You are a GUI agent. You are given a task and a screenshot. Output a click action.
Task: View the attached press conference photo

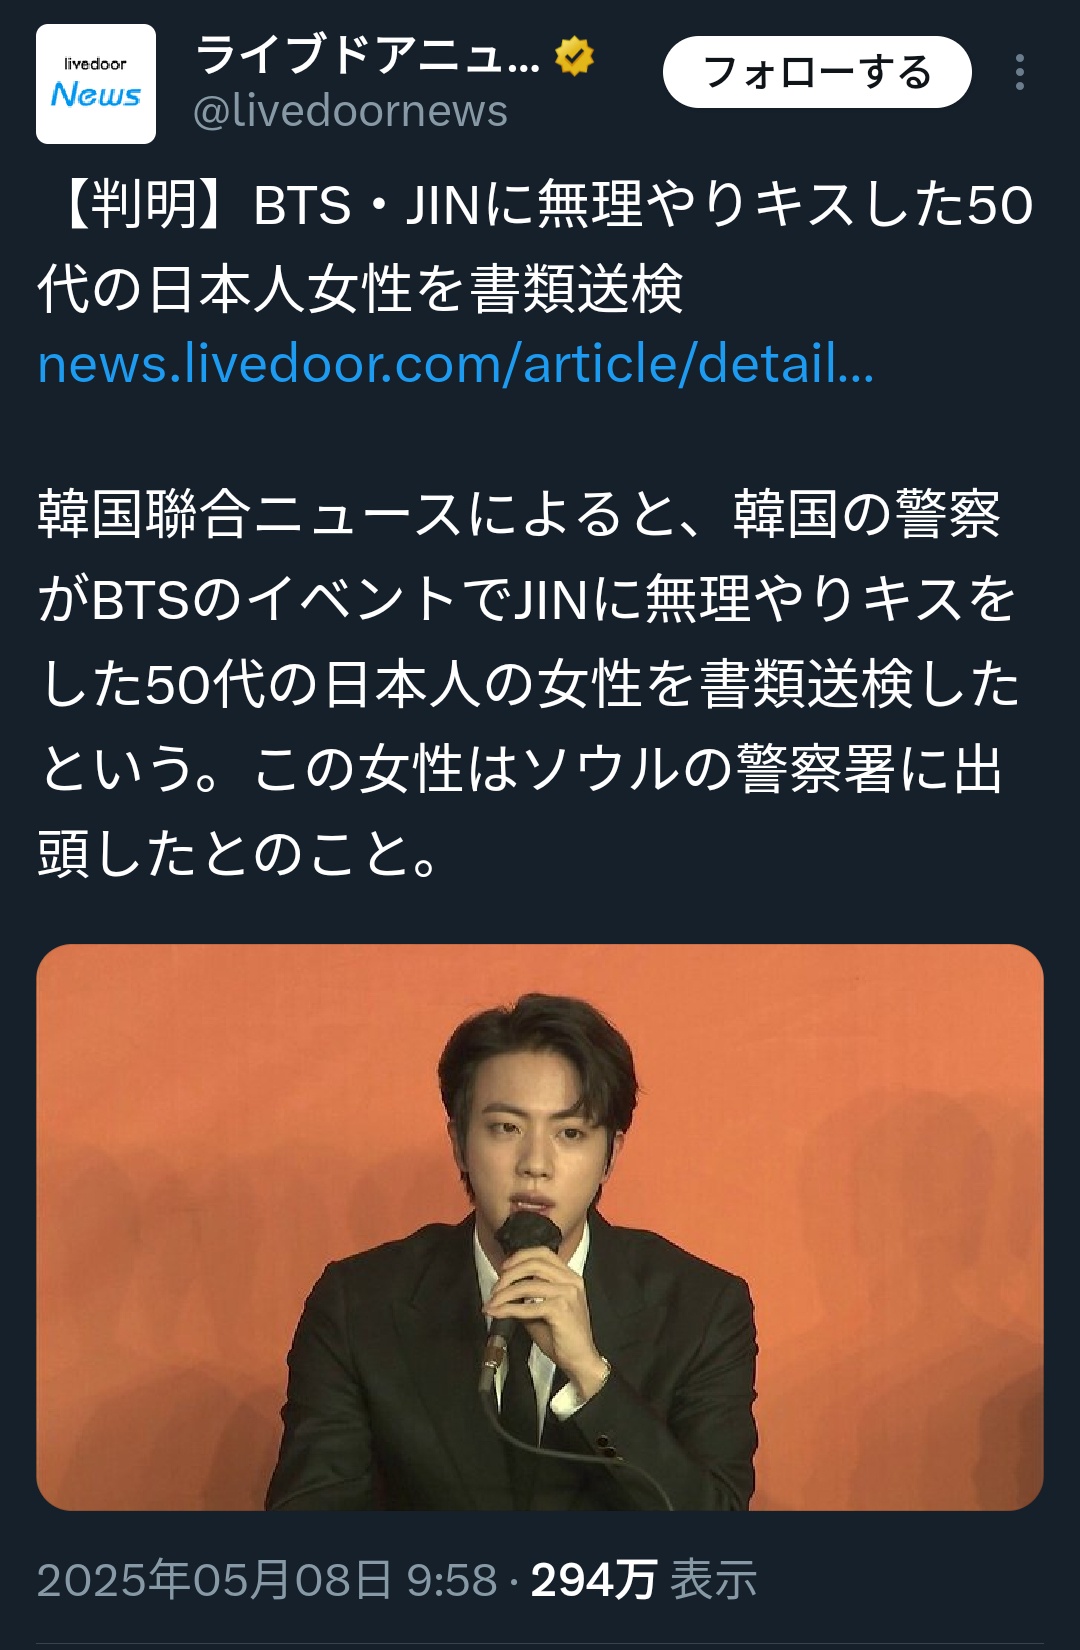pos(540,1227)
